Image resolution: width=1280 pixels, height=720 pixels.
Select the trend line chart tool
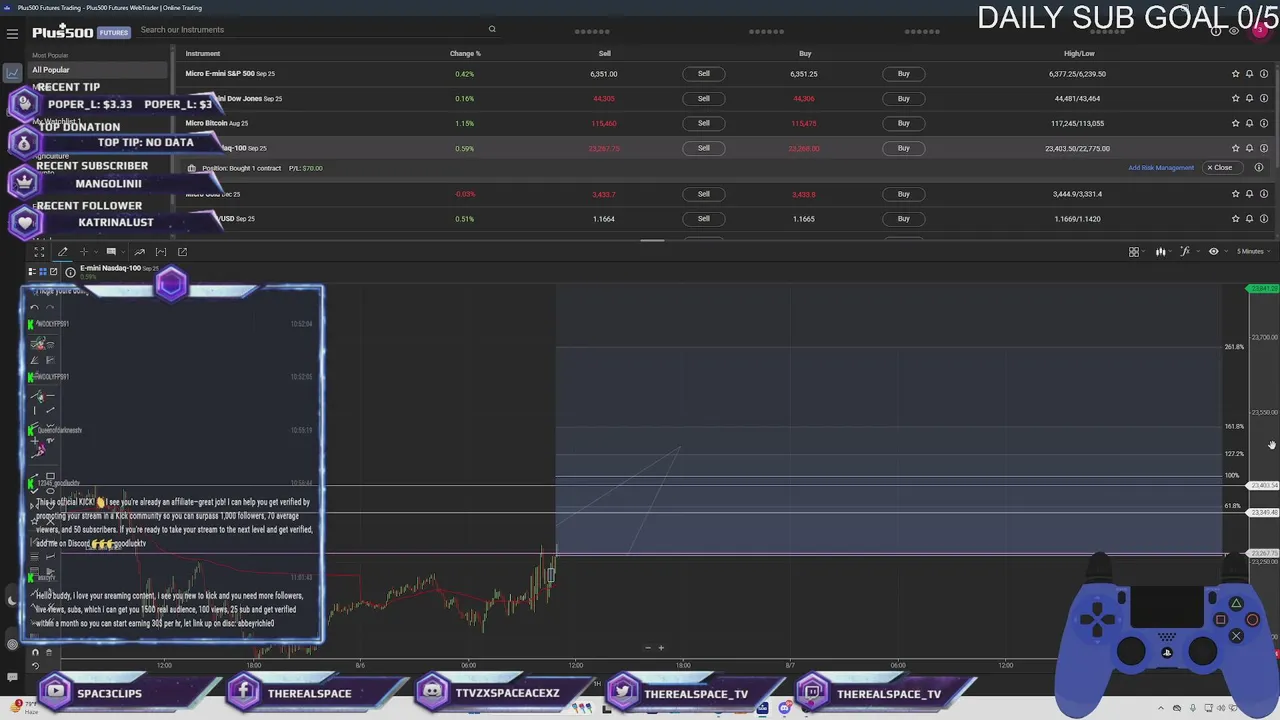pos(140,252)
